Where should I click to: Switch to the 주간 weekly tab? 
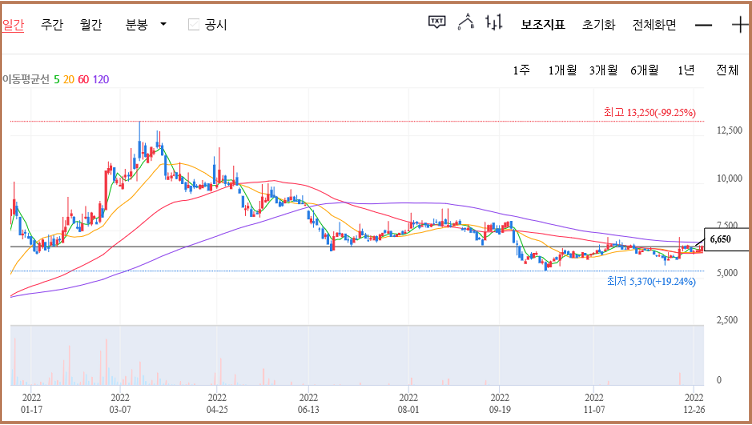(x=52, y=24)
